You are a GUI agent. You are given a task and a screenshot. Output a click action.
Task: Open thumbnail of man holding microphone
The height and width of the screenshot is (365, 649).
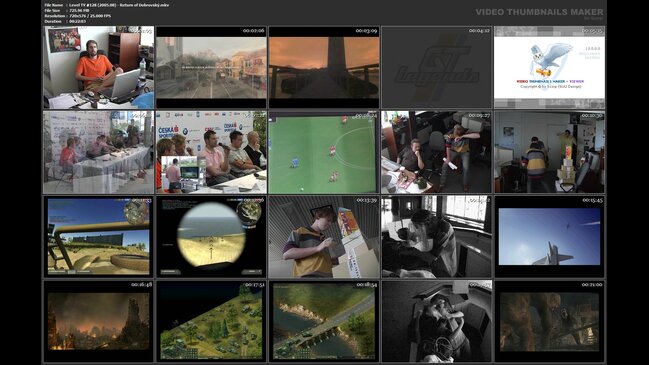pyautogui.click(x=211, y=152)
